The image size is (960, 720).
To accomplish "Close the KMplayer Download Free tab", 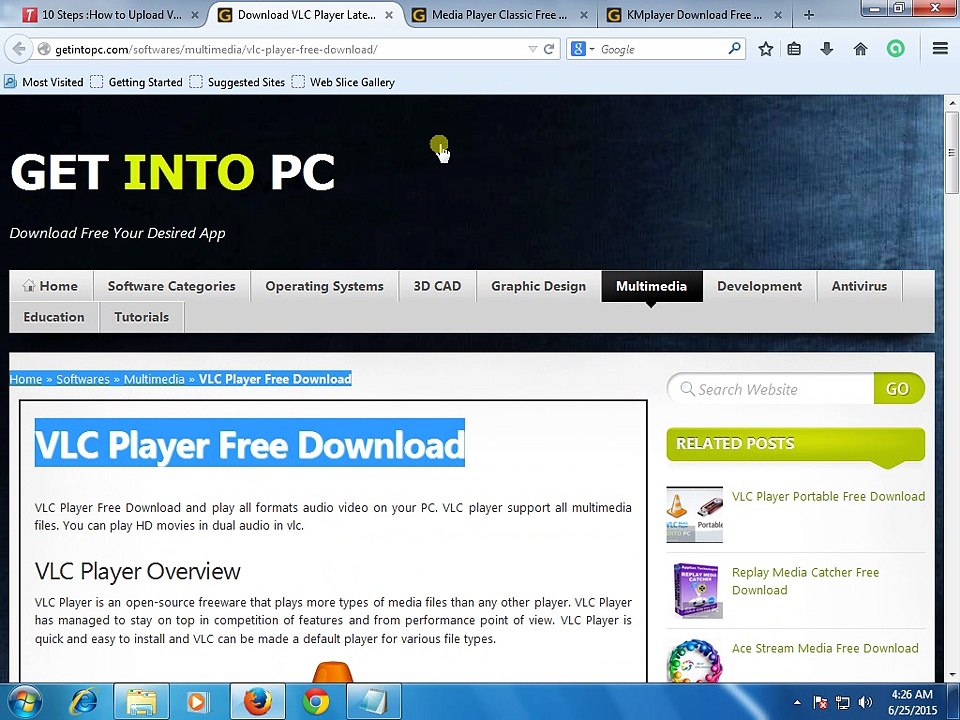I will pyautogui.click(x=778, y=15).
